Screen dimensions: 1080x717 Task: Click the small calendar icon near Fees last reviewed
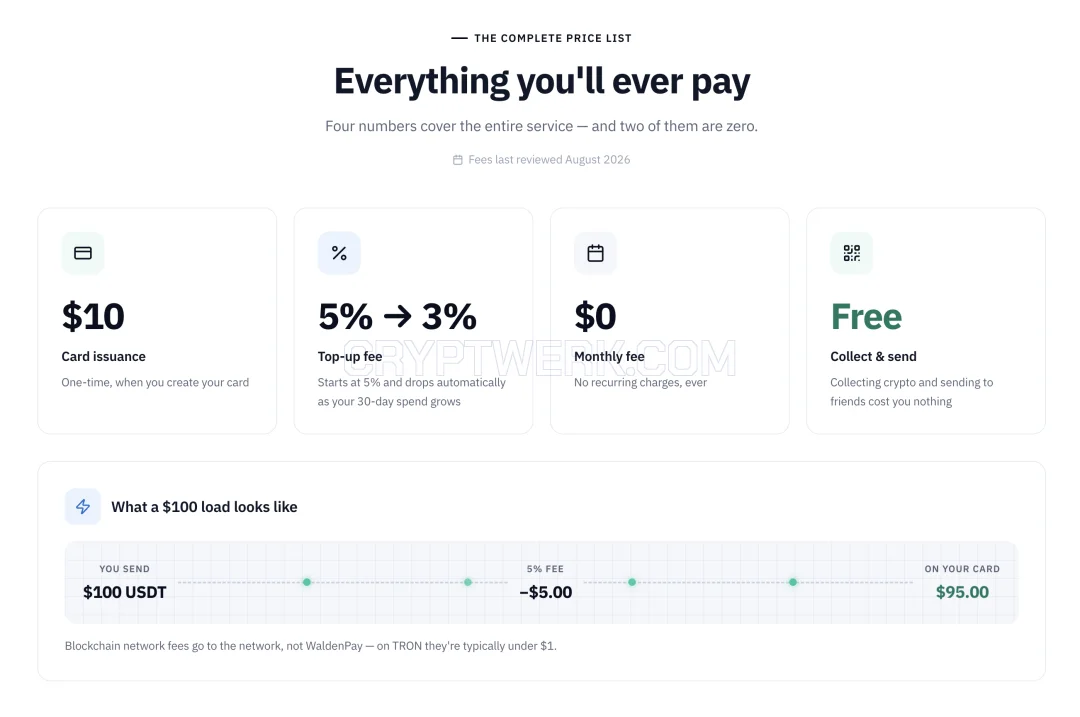point(457,160)
